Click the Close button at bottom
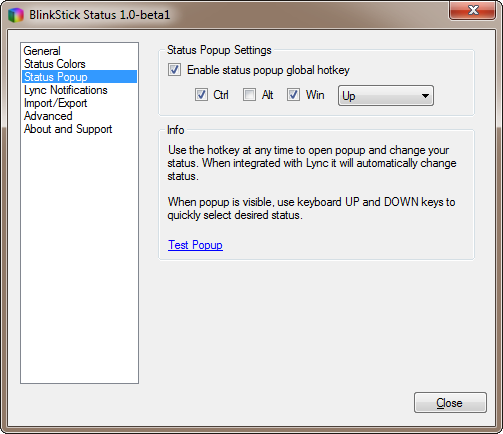The width and height of the screenshot is (503, 434). pos(450,403)
